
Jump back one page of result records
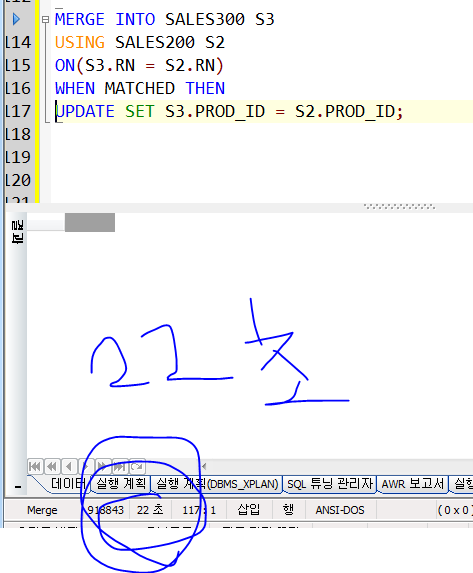(52, 466)
